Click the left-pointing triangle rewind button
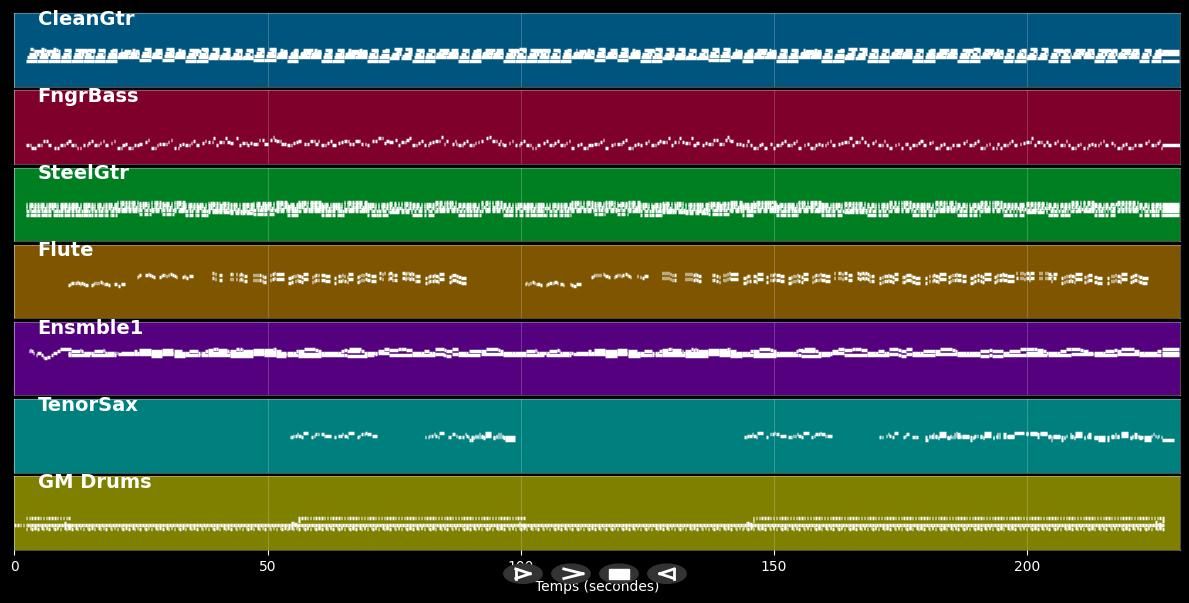The width and height of the screenshot is (1189, 603). pos(667,574)
